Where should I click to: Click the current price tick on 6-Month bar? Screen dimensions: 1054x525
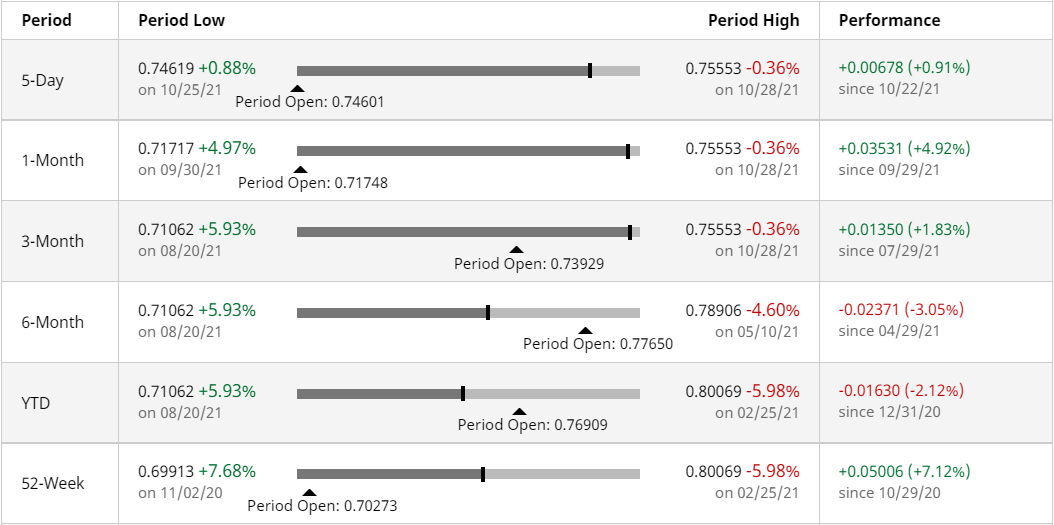click(x=488, y=313)
